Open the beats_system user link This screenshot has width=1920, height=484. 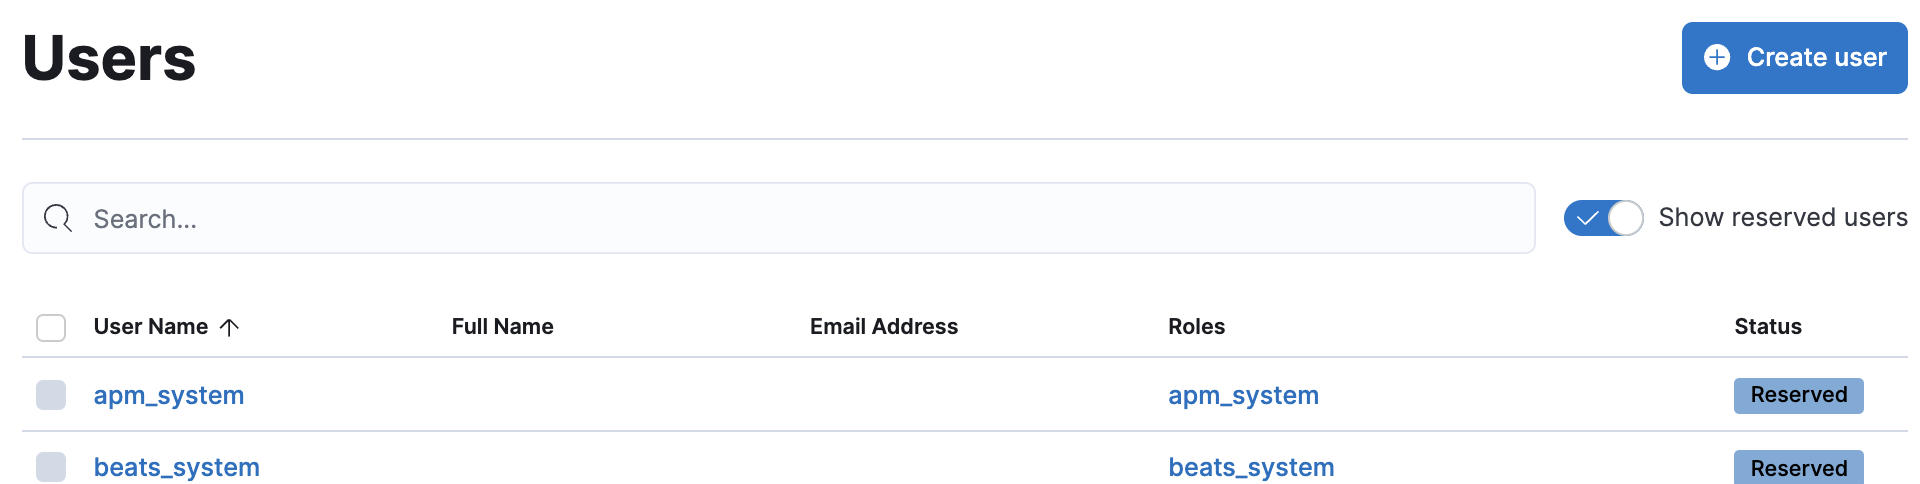(x=177, y=467)
